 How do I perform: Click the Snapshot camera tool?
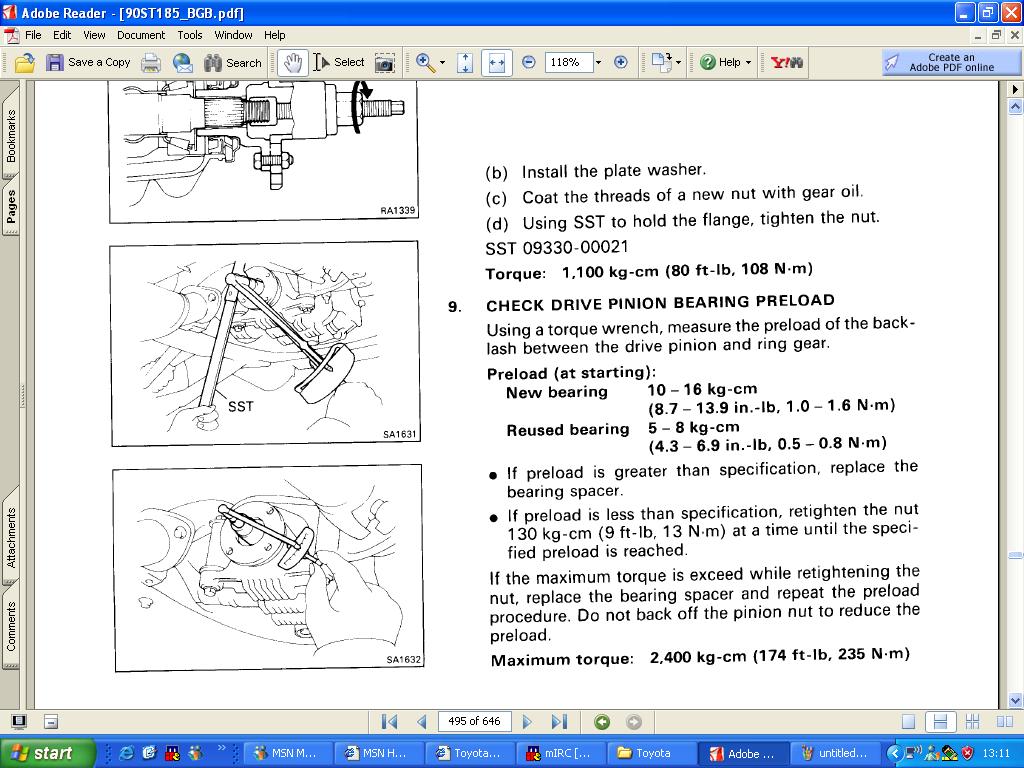point(384,62)
